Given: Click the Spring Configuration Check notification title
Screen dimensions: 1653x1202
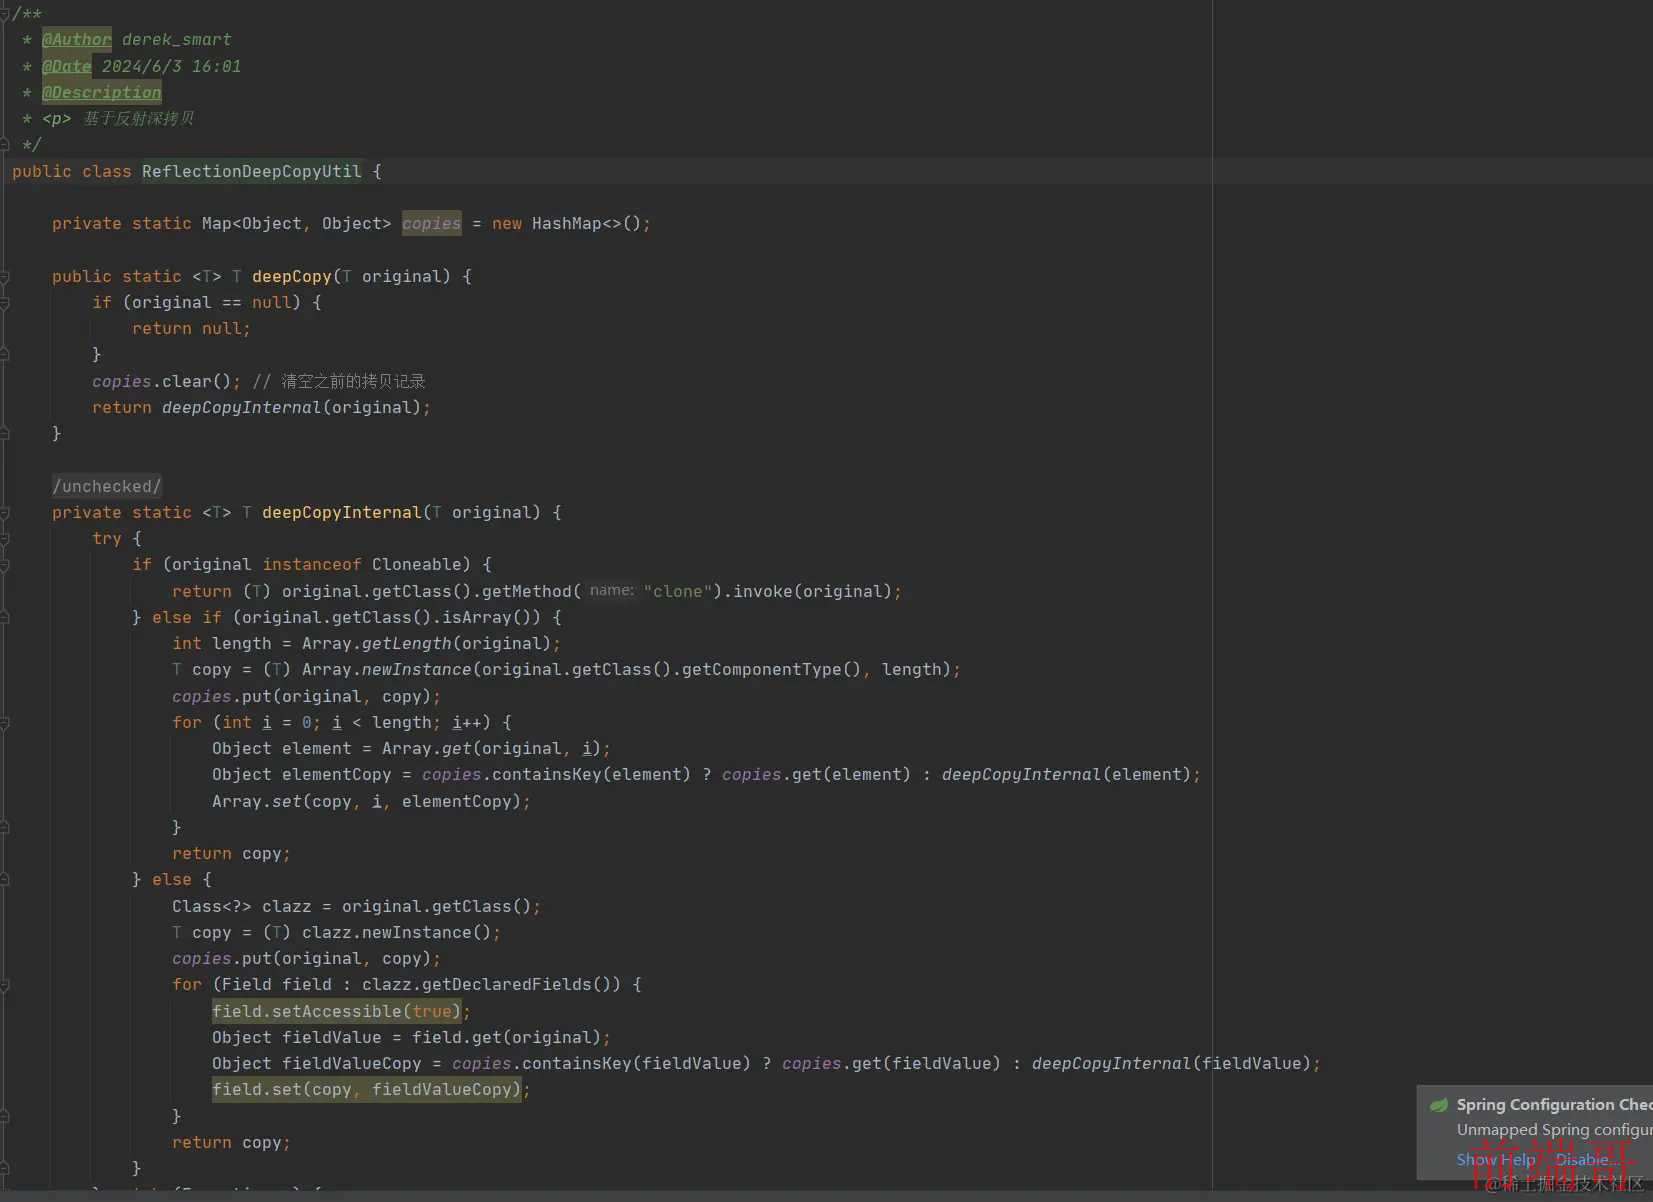Looking at the screenshot, I should 1554,1104.
